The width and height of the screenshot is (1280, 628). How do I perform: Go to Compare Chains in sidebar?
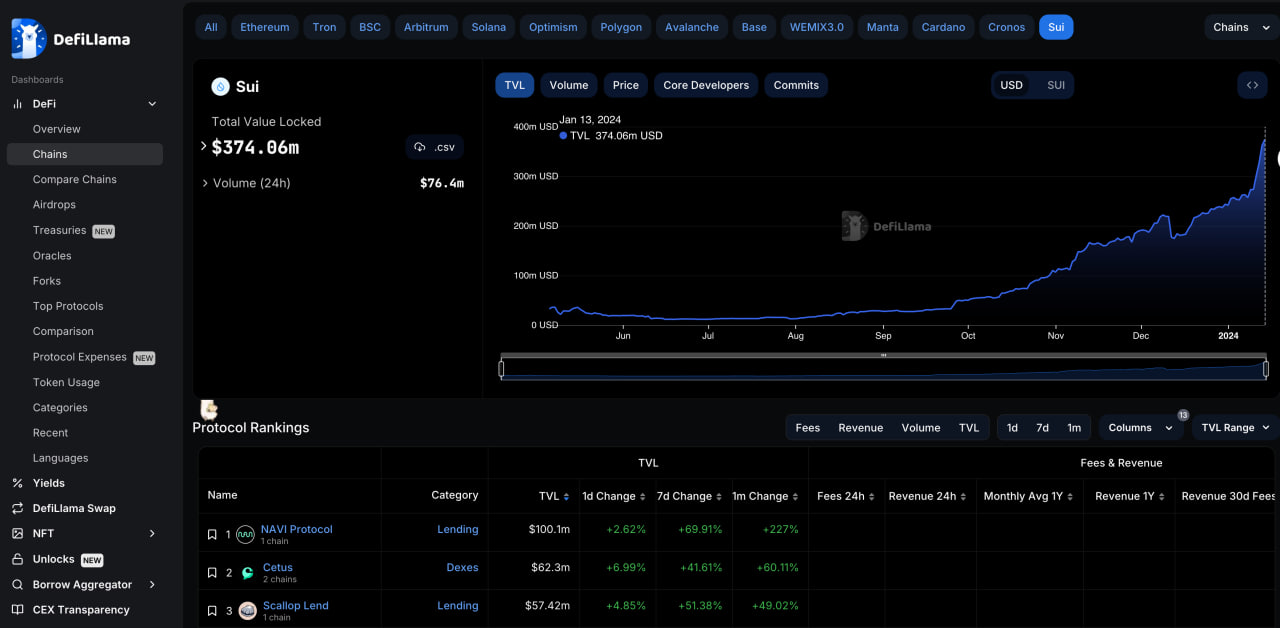(75, 179)
